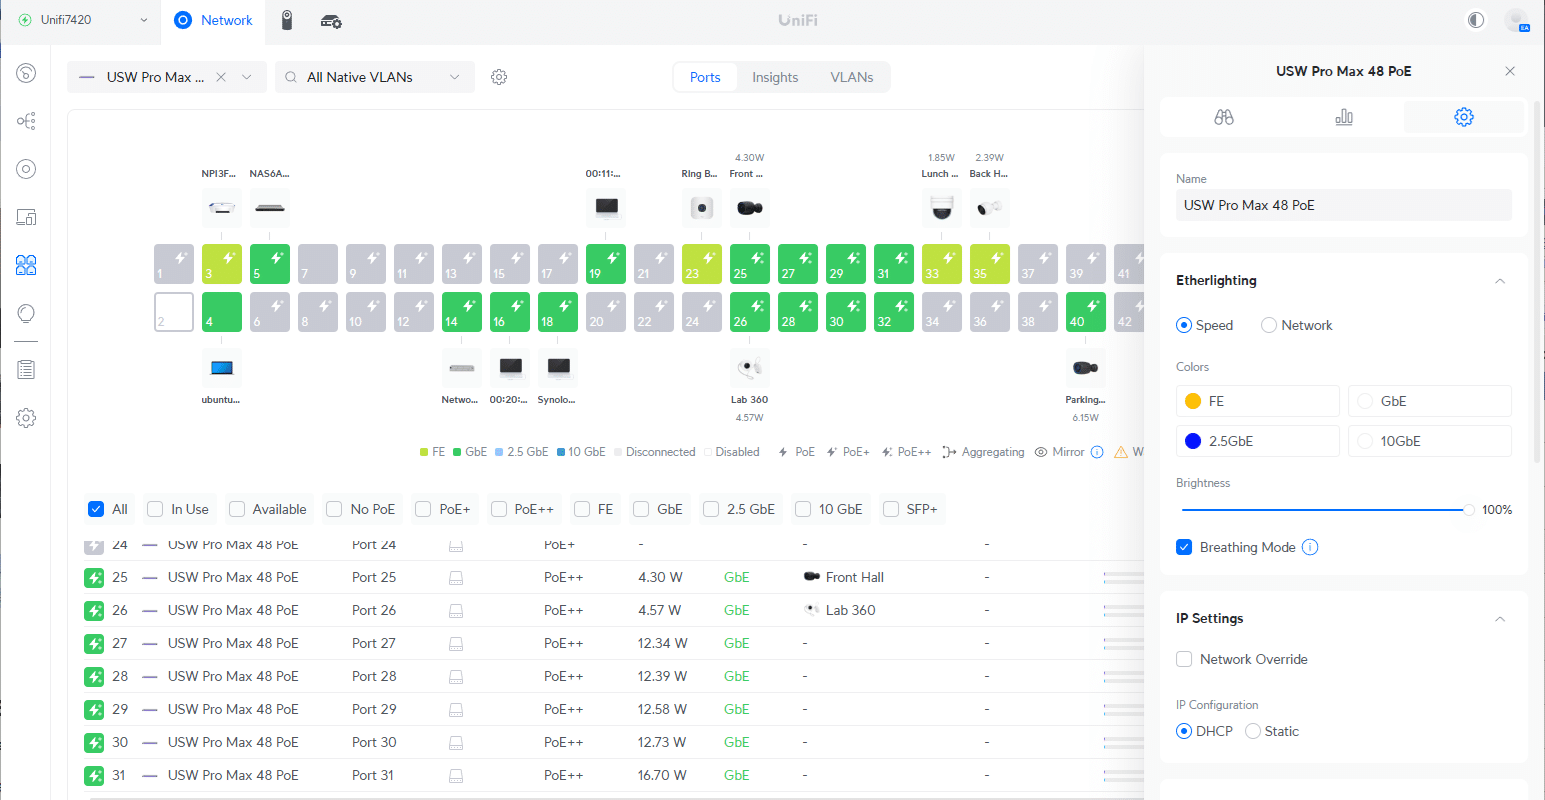Switch to the Insights tab
The width and height of the screenshot is (1545, 800).
[x=775, y=77]
